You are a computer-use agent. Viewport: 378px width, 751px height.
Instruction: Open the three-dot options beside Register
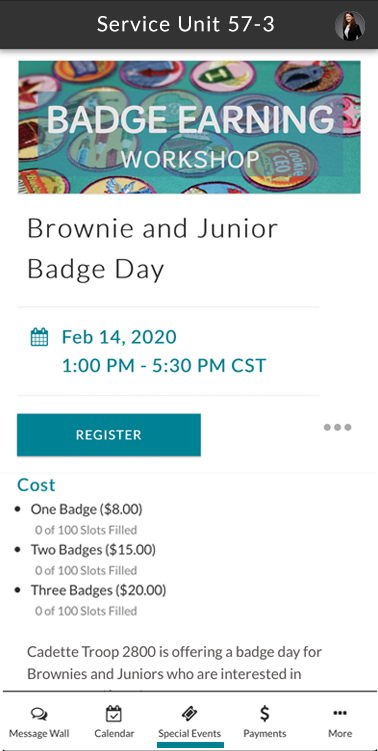(337, 427)
